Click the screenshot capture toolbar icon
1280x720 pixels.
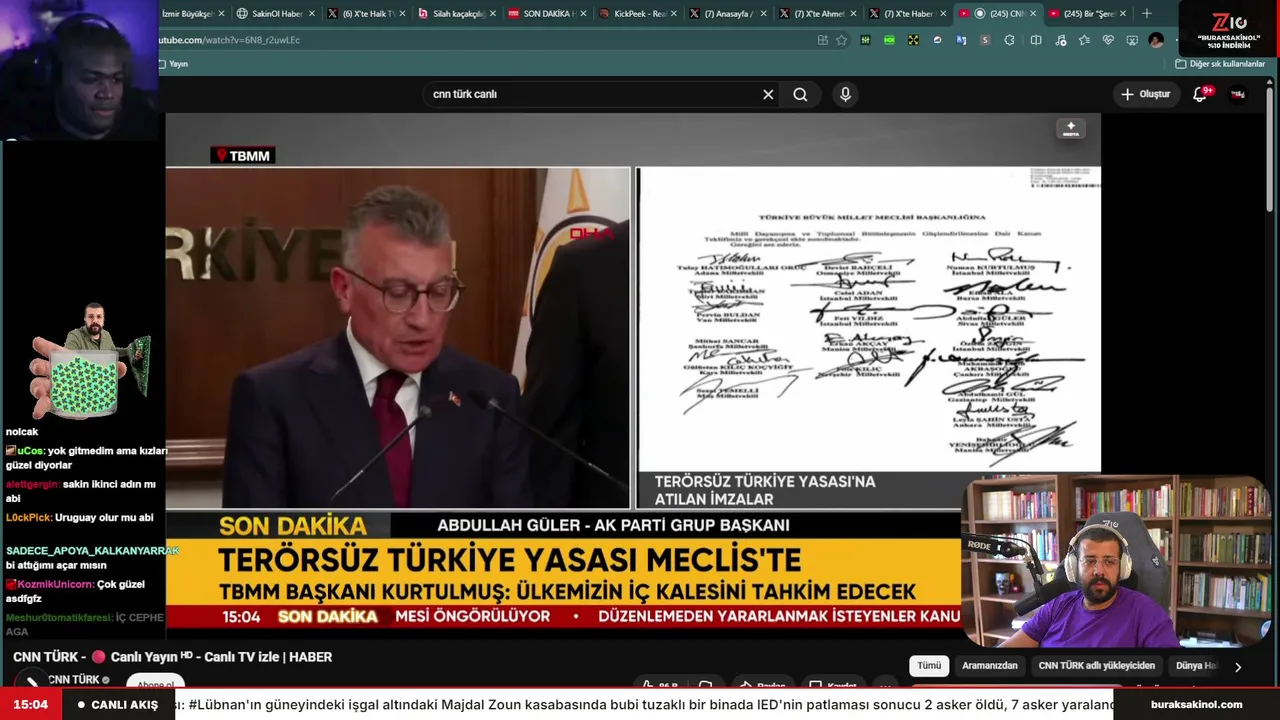click(x=1132, y=40)
